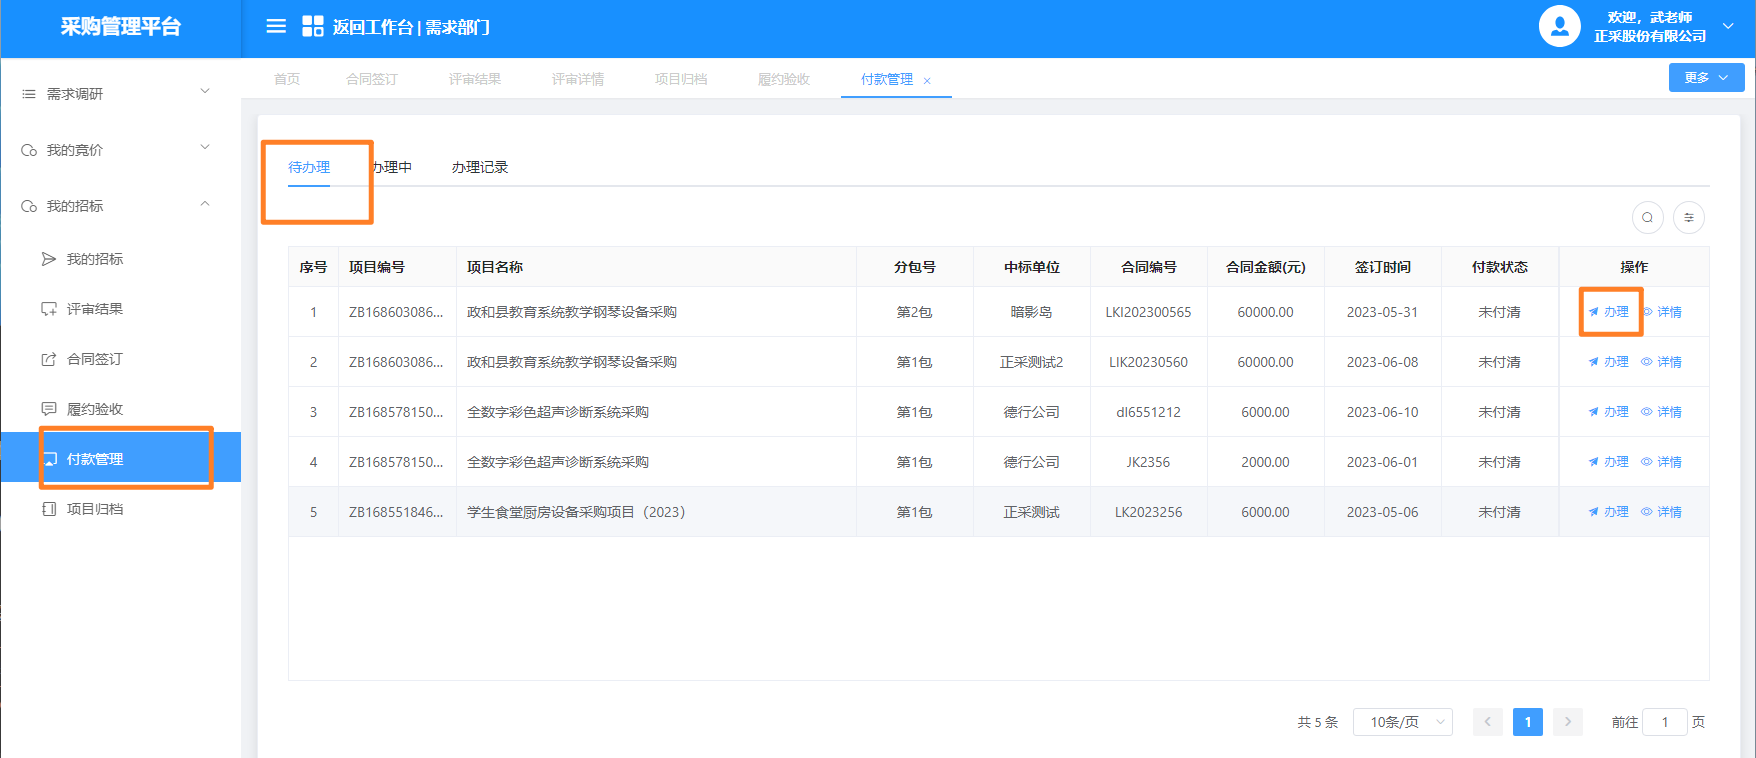The image size is (1756, 758).
Task: Switch to the 办理记录 tab
Action: (x=479, y=167)
